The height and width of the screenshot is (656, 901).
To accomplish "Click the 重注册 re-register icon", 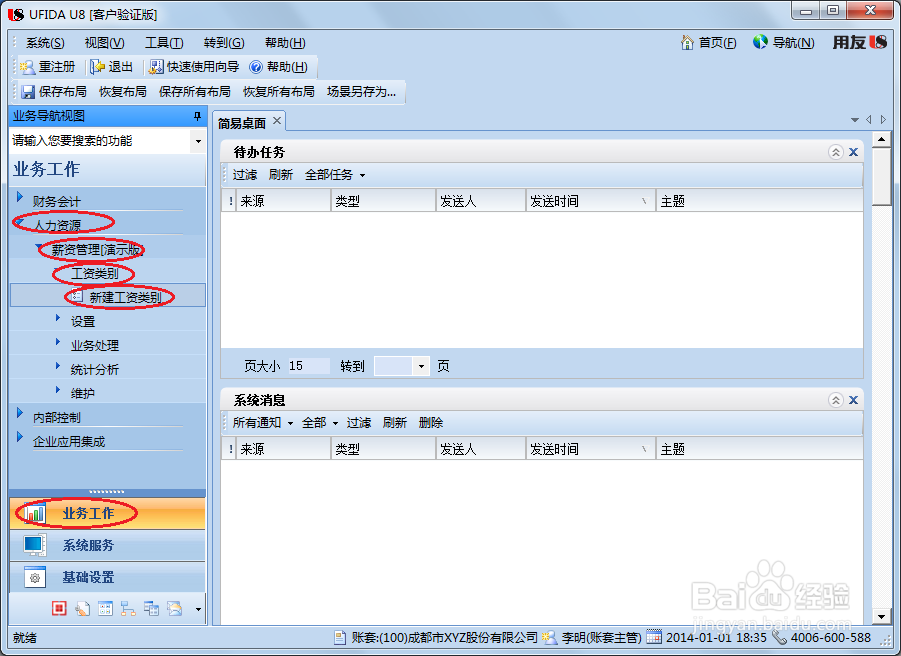I will tap(27, 67).
